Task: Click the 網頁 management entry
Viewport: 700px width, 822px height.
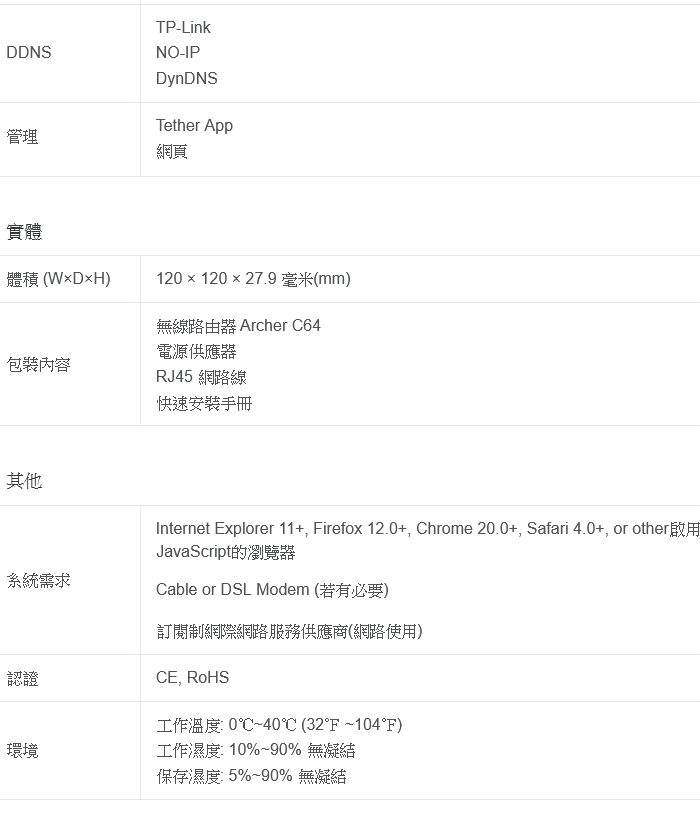Action: click(172, 151)
